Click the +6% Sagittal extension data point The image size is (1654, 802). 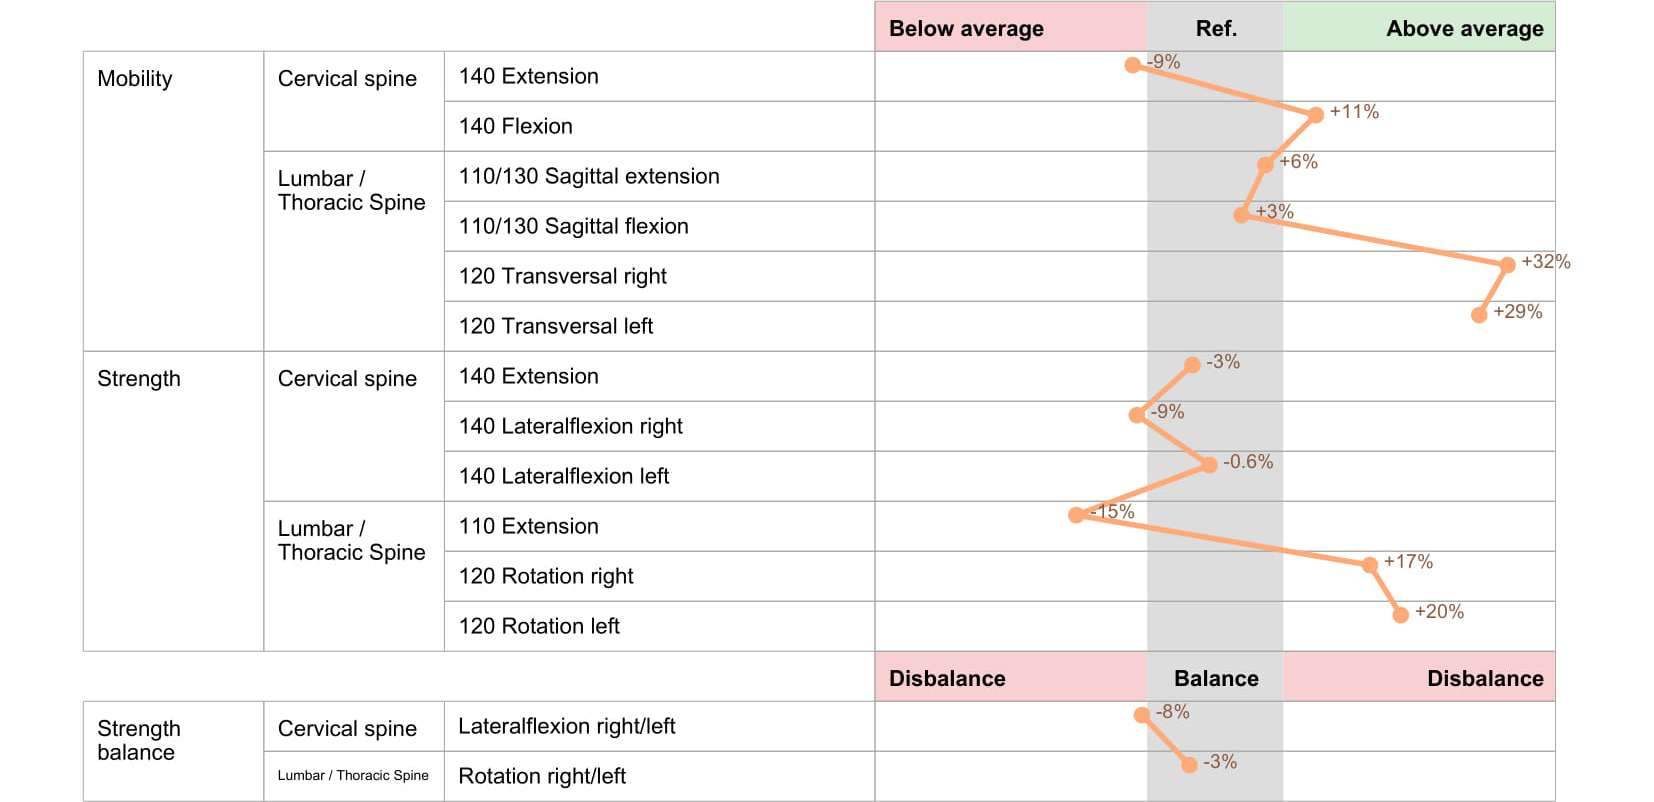pos(1265,165)
